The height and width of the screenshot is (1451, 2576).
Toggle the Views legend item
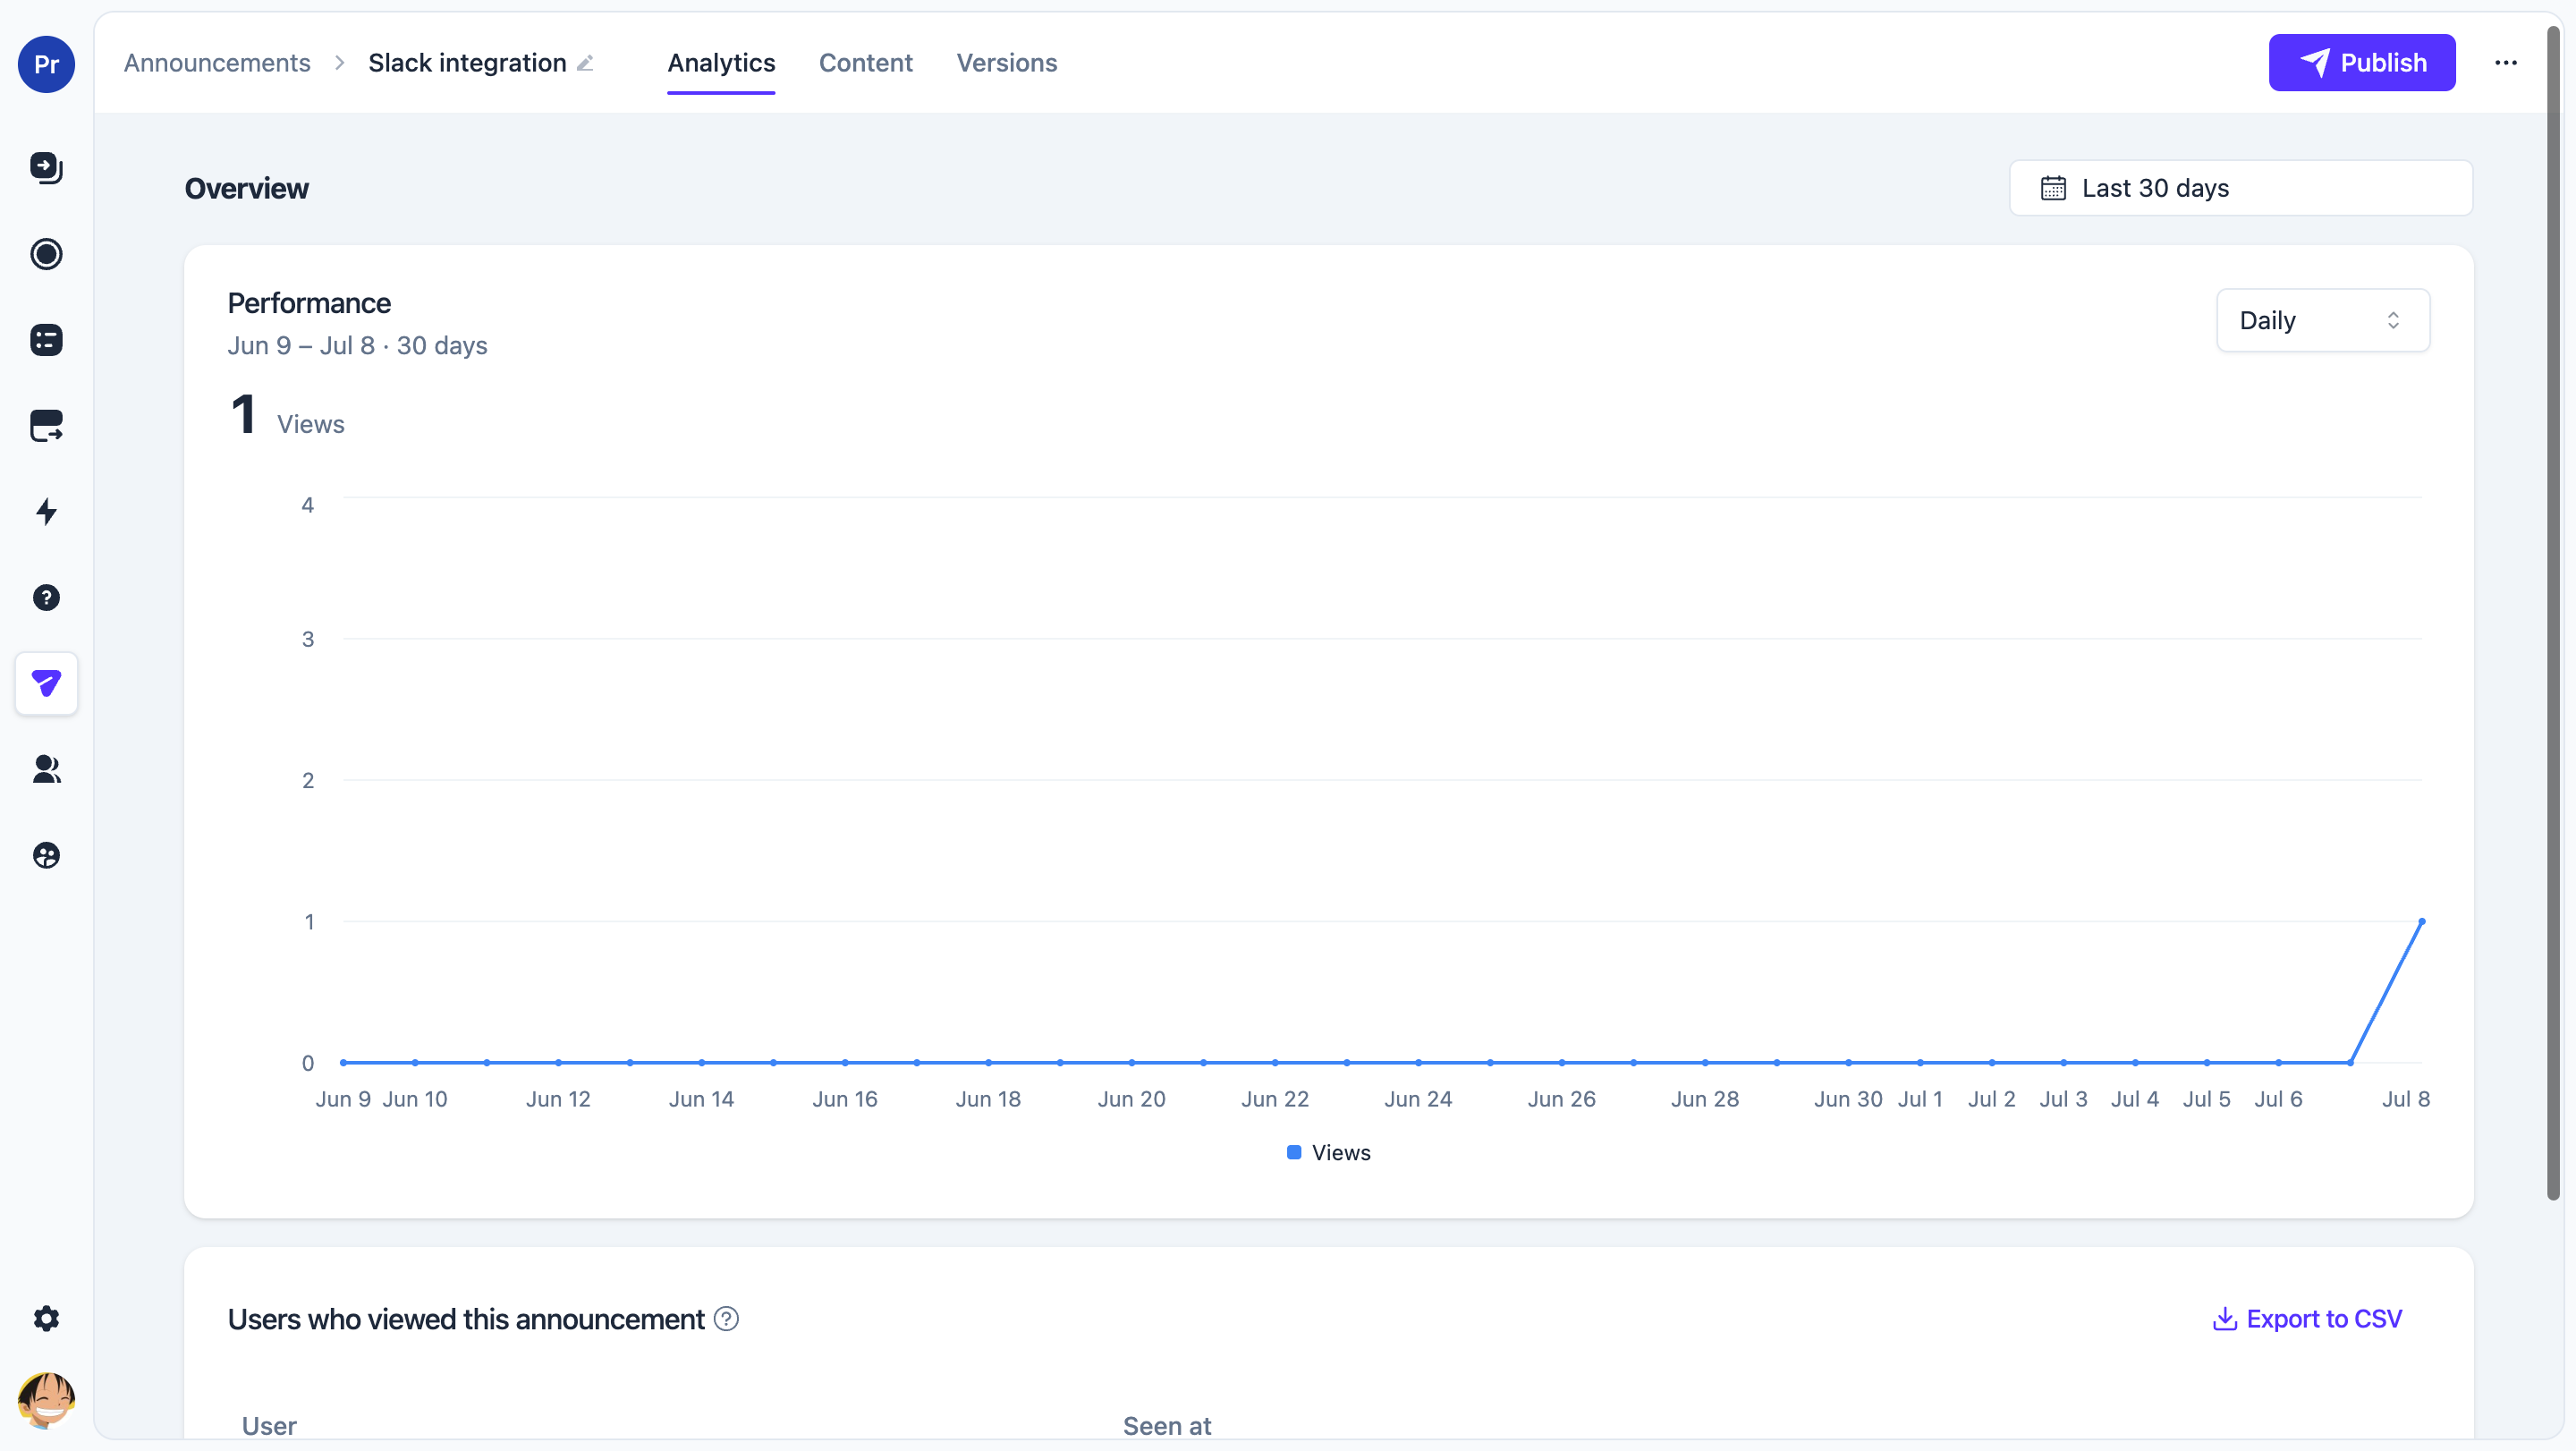[x=1328, y=1153]
